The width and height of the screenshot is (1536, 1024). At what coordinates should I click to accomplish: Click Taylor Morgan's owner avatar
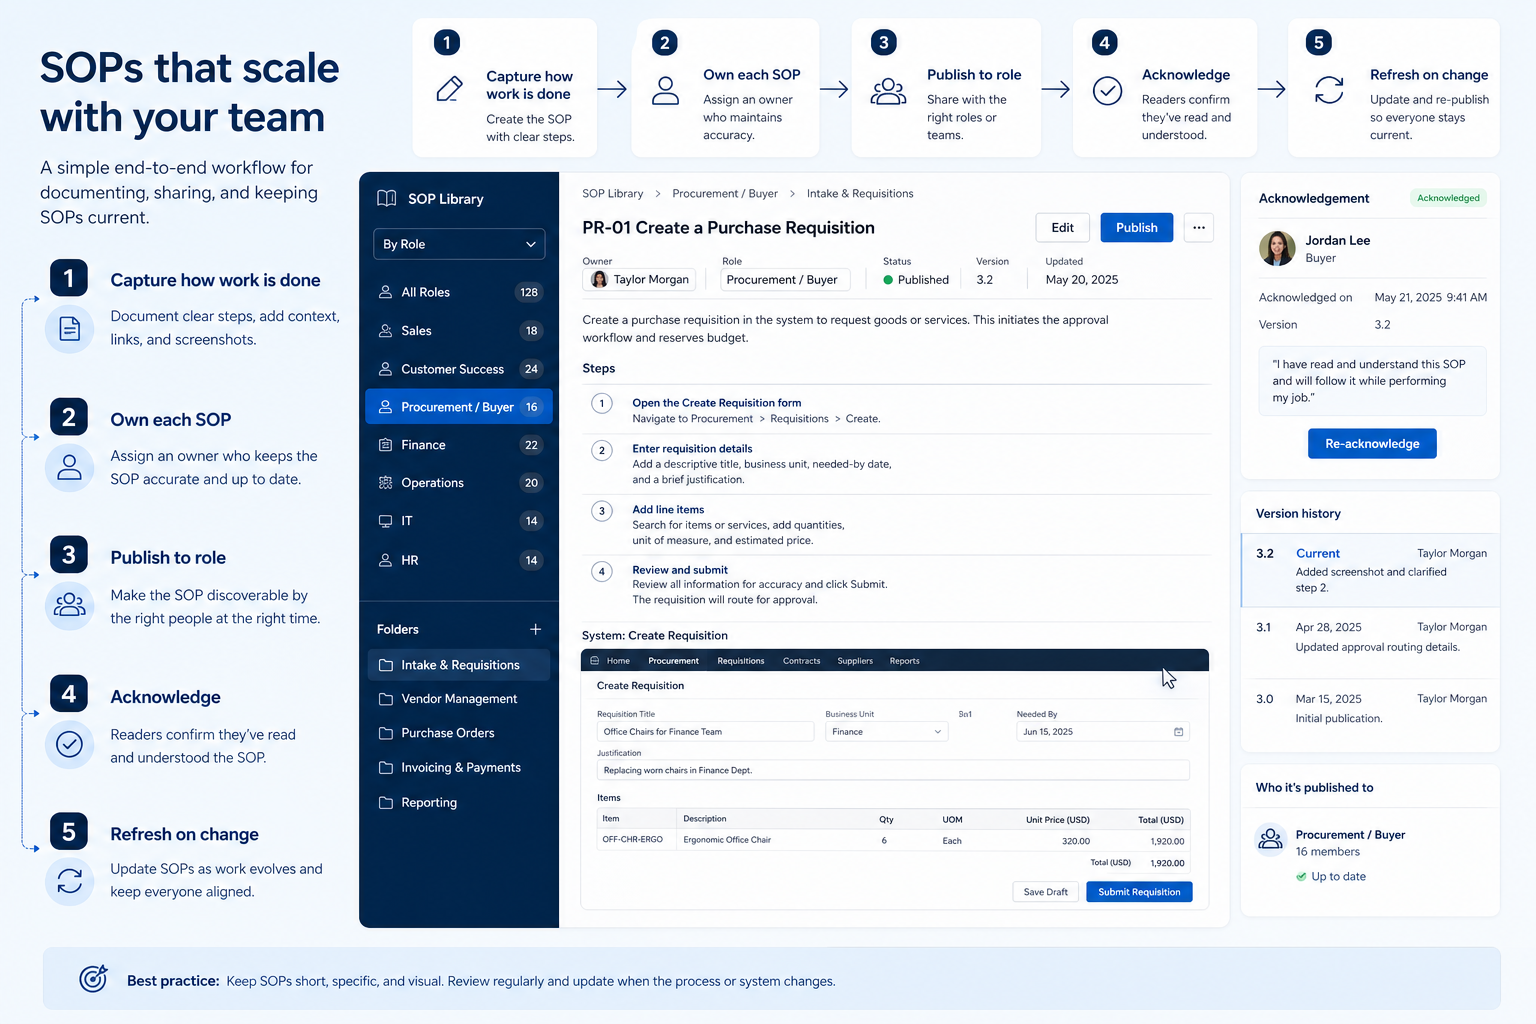click(599, 279)
